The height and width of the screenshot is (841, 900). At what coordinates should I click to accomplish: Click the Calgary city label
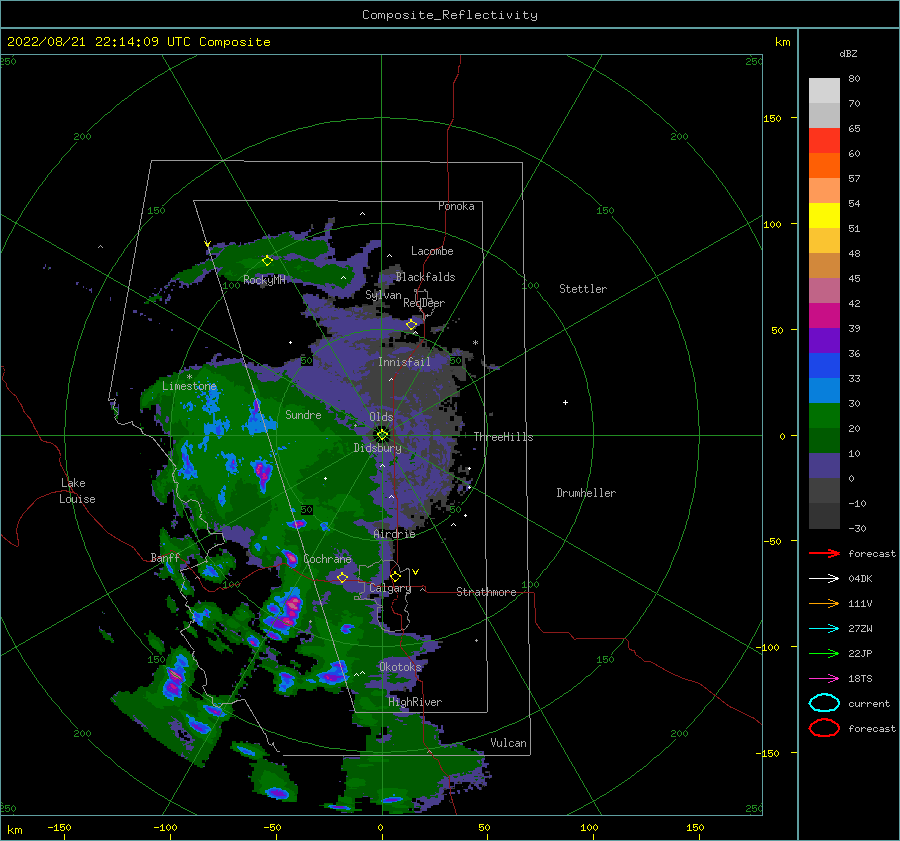tap(390, 588)
